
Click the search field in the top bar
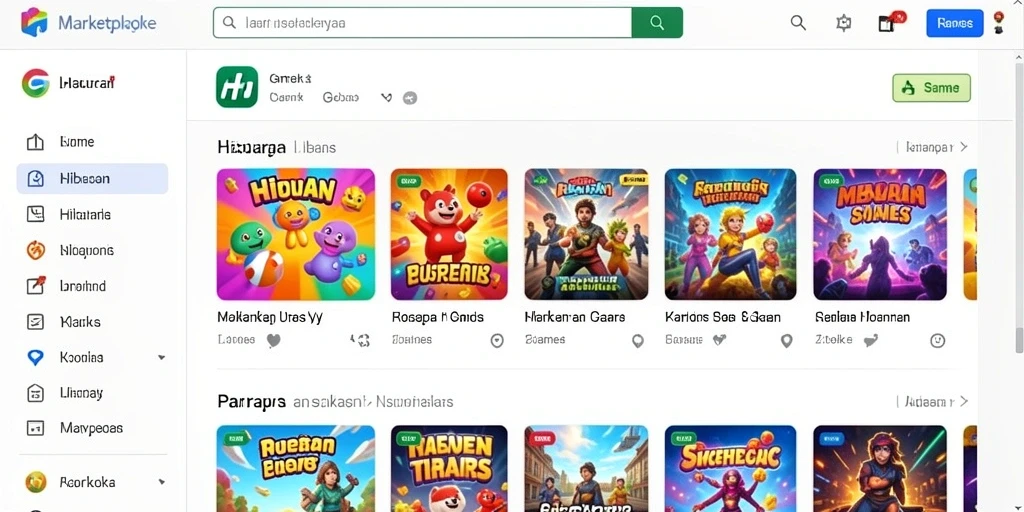423,23
